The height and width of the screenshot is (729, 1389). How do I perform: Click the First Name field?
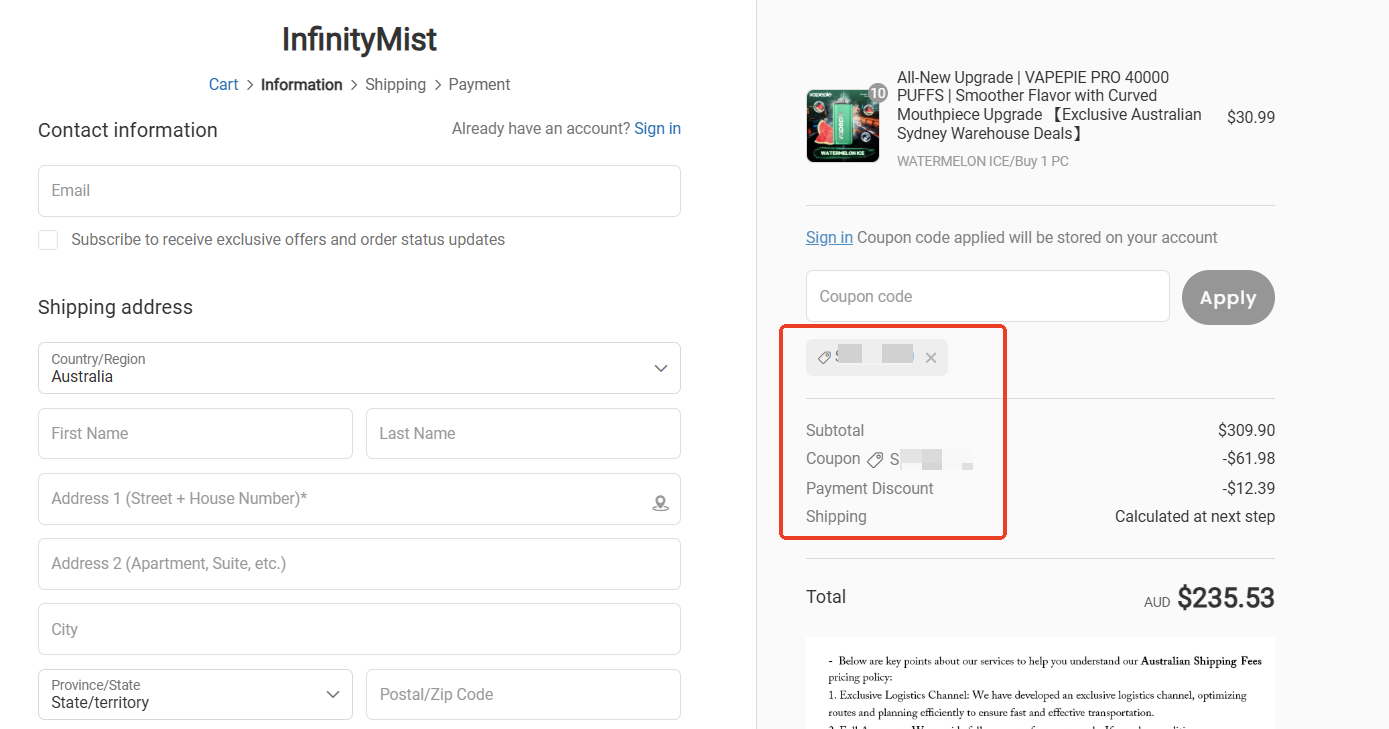pyautogui.click(x=195, y=433)
